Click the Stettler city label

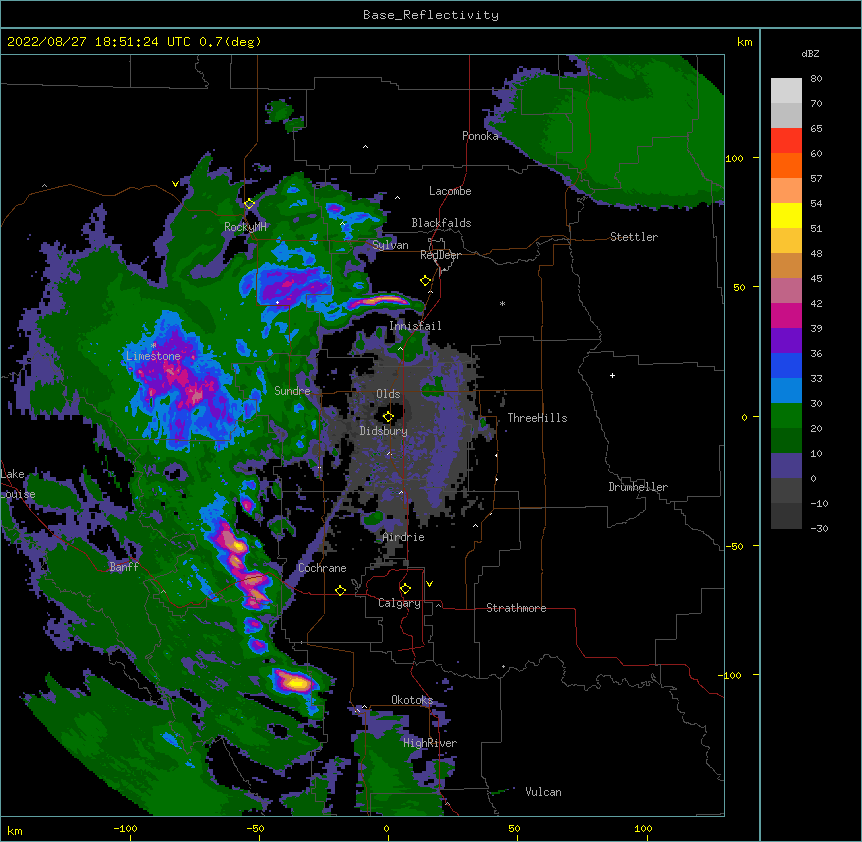634,237
